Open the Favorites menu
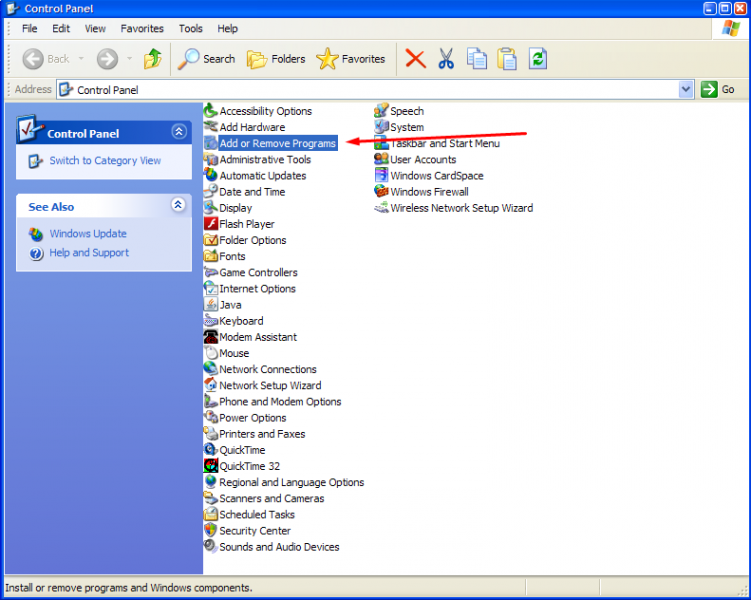The height and width of the screenshot is (600, 751). click(x=142, y=29)
